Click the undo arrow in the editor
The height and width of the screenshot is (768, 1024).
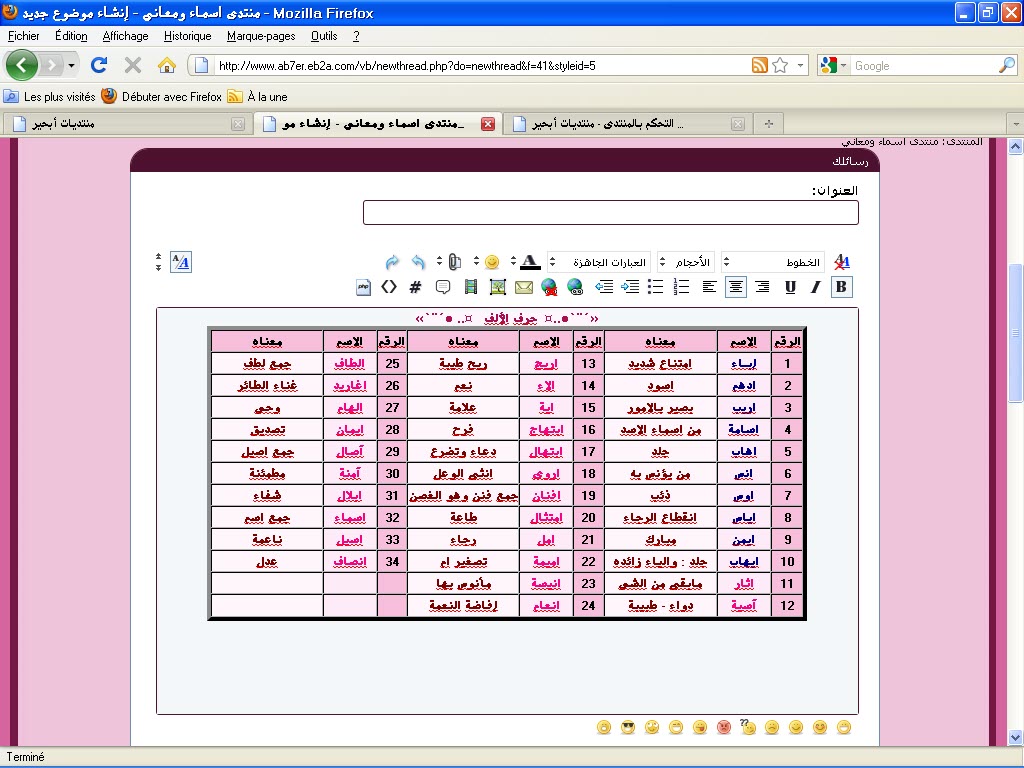[418, 262]
